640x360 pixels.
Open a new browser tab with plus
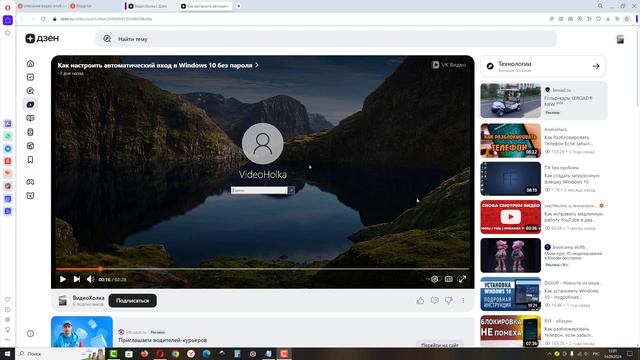pos(238,6)
